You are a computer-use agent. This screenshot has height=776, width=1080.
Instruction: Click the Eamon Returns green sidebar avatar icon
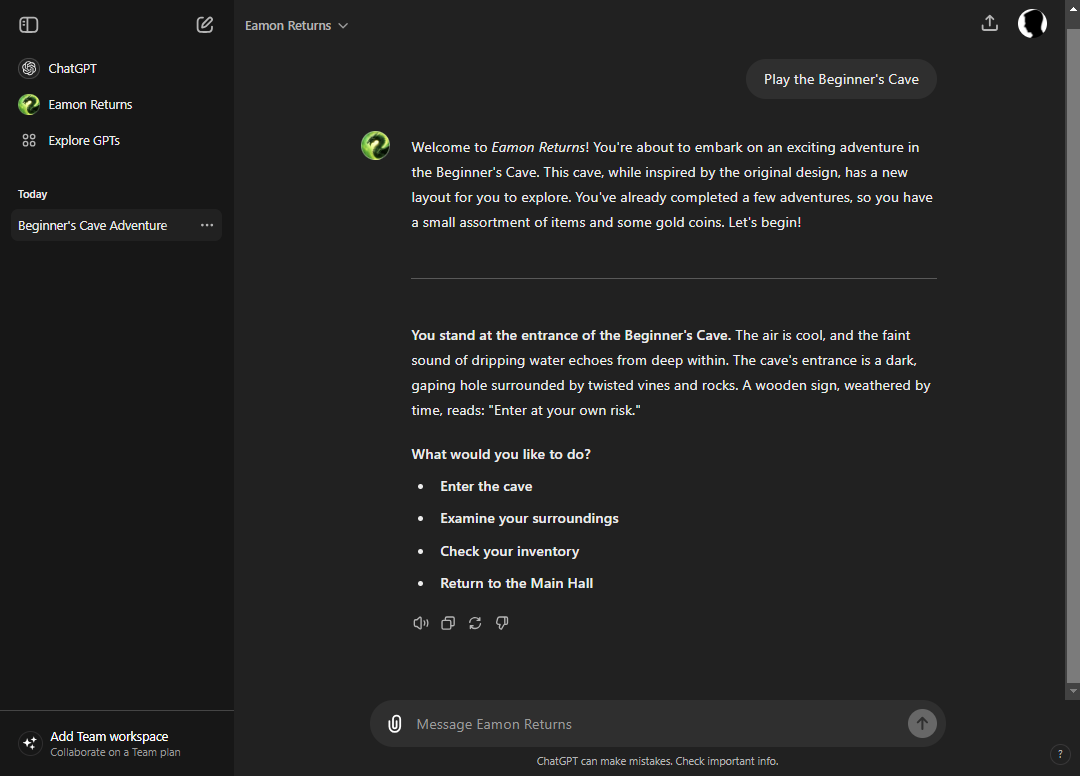coord(29,105)
